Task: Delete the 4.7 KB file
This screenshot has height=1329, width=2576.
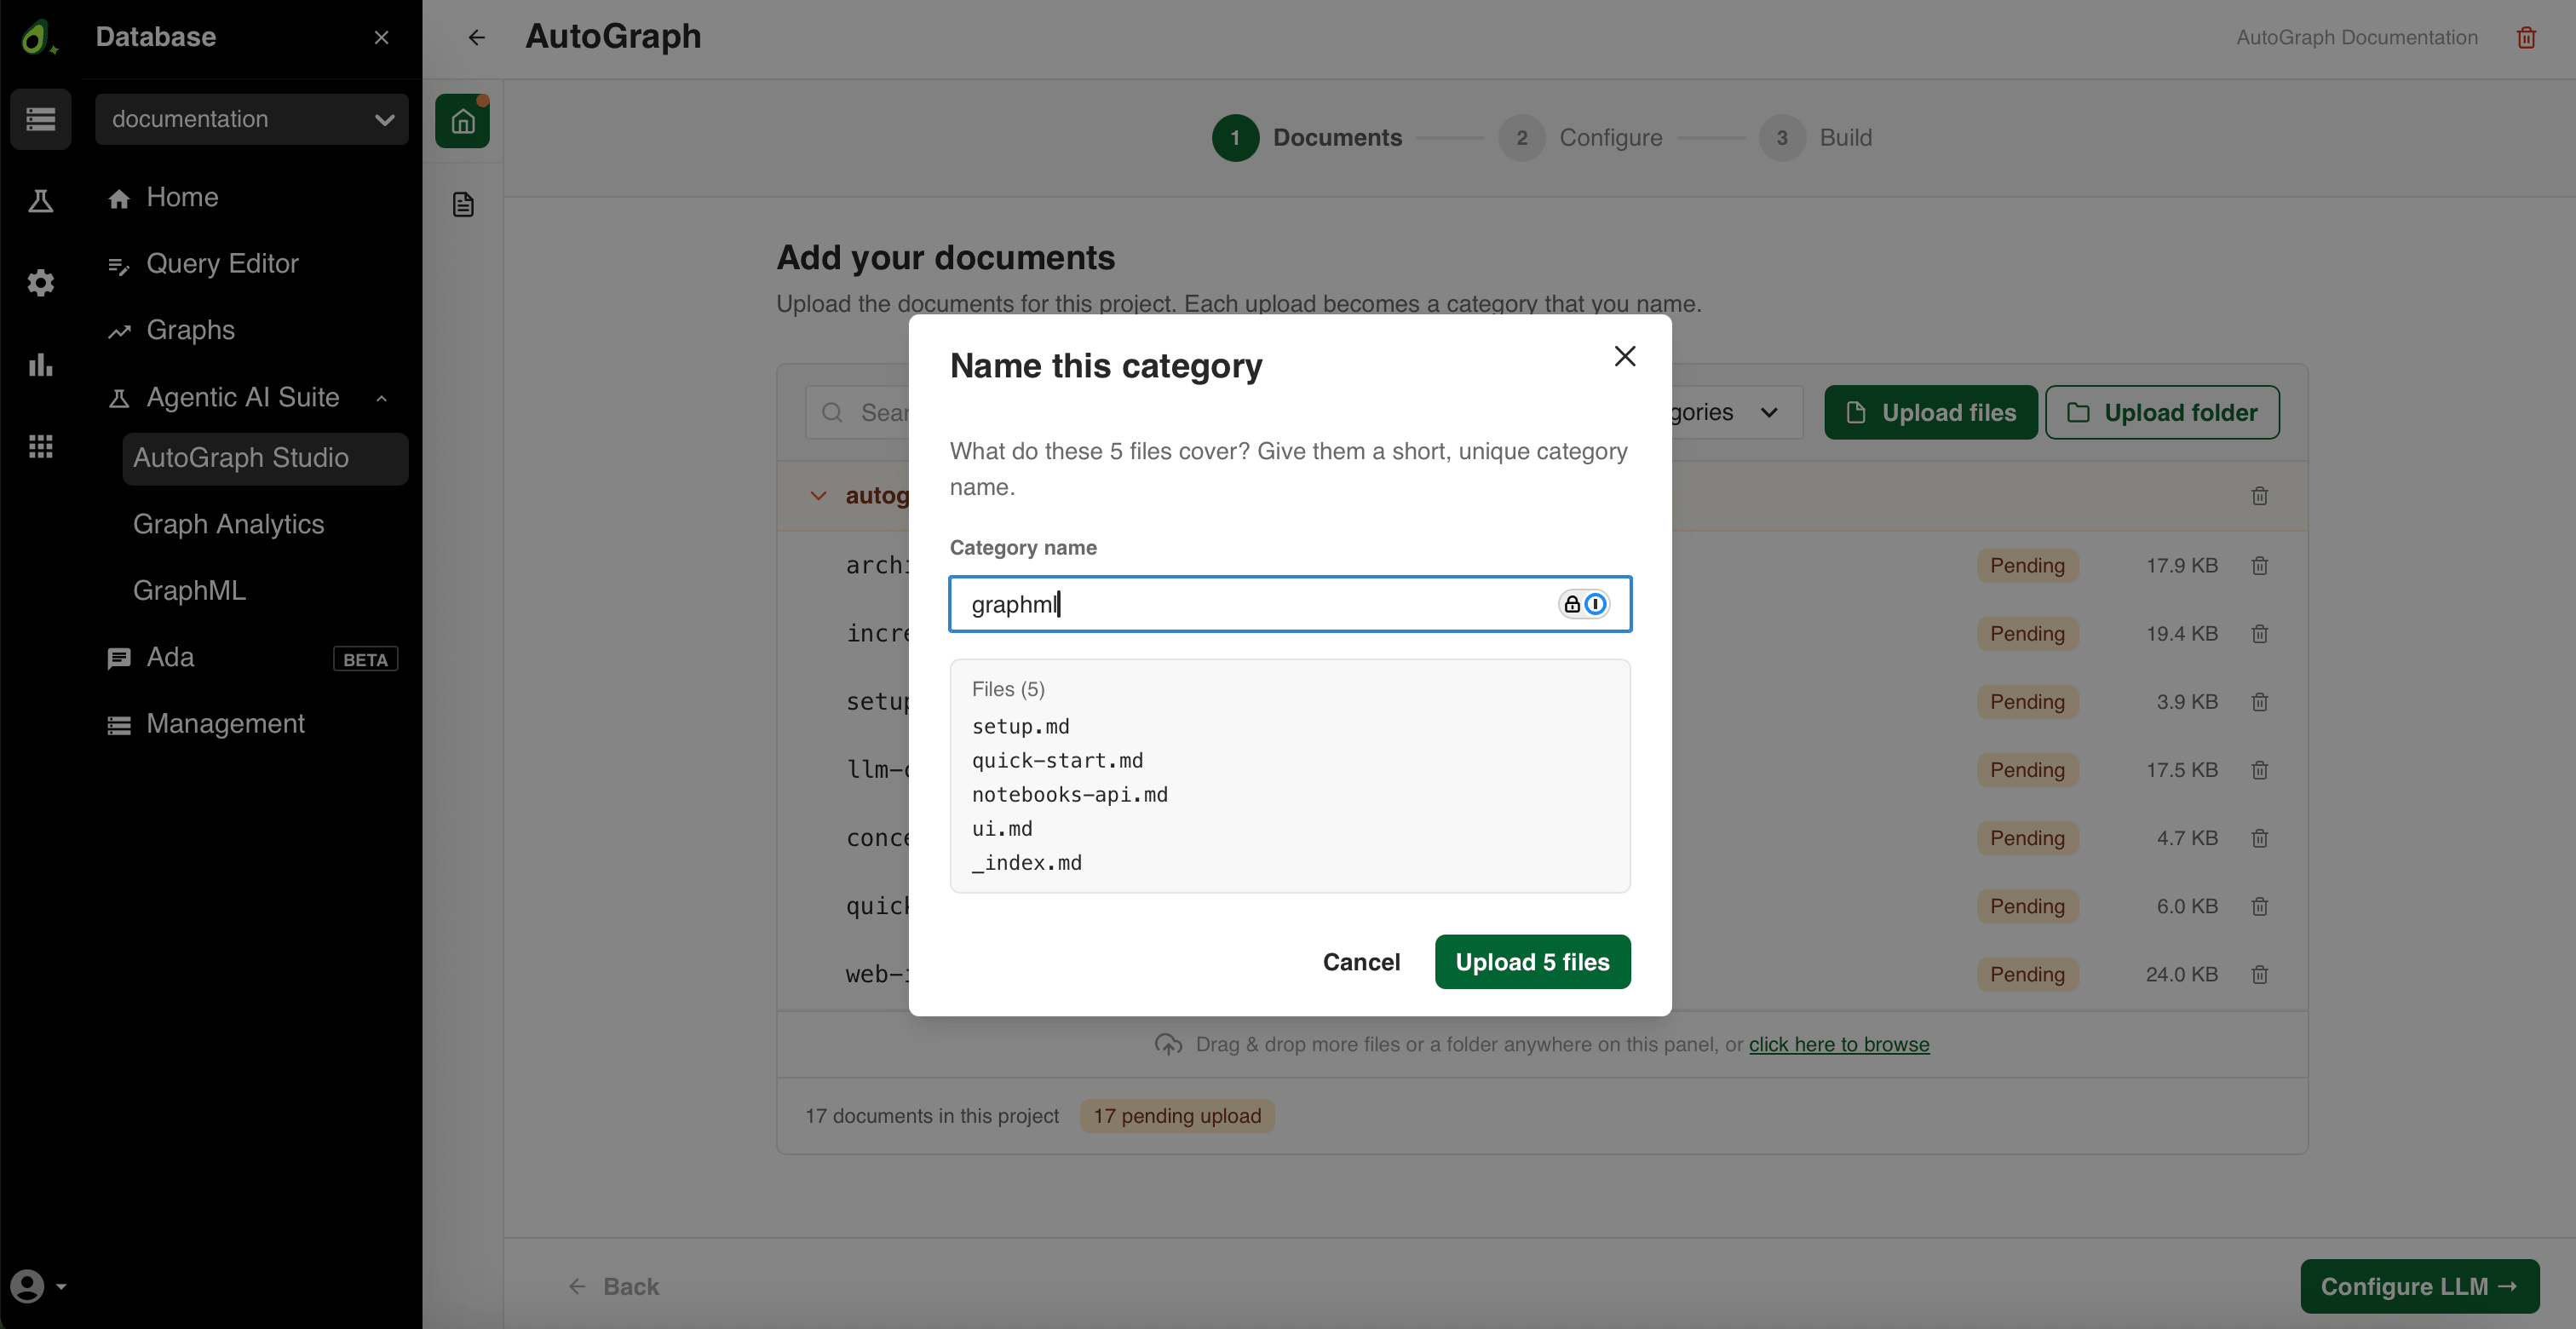Action: click(x=2259, y=838)
